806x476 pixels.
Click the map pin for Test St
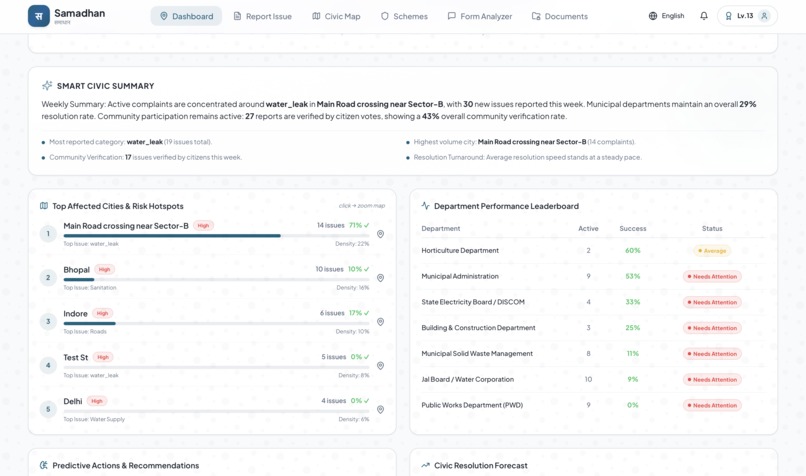(x=380, y=365)
